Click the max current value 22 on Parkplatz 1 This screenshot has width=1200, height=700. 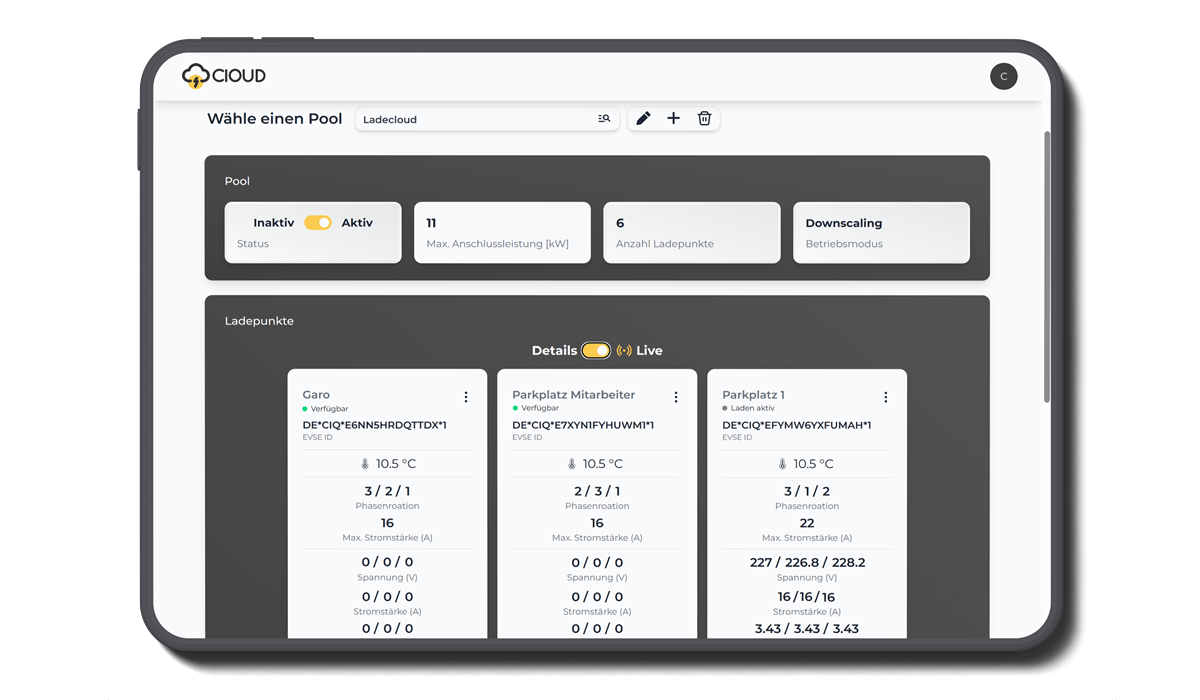tap(807, 523)
